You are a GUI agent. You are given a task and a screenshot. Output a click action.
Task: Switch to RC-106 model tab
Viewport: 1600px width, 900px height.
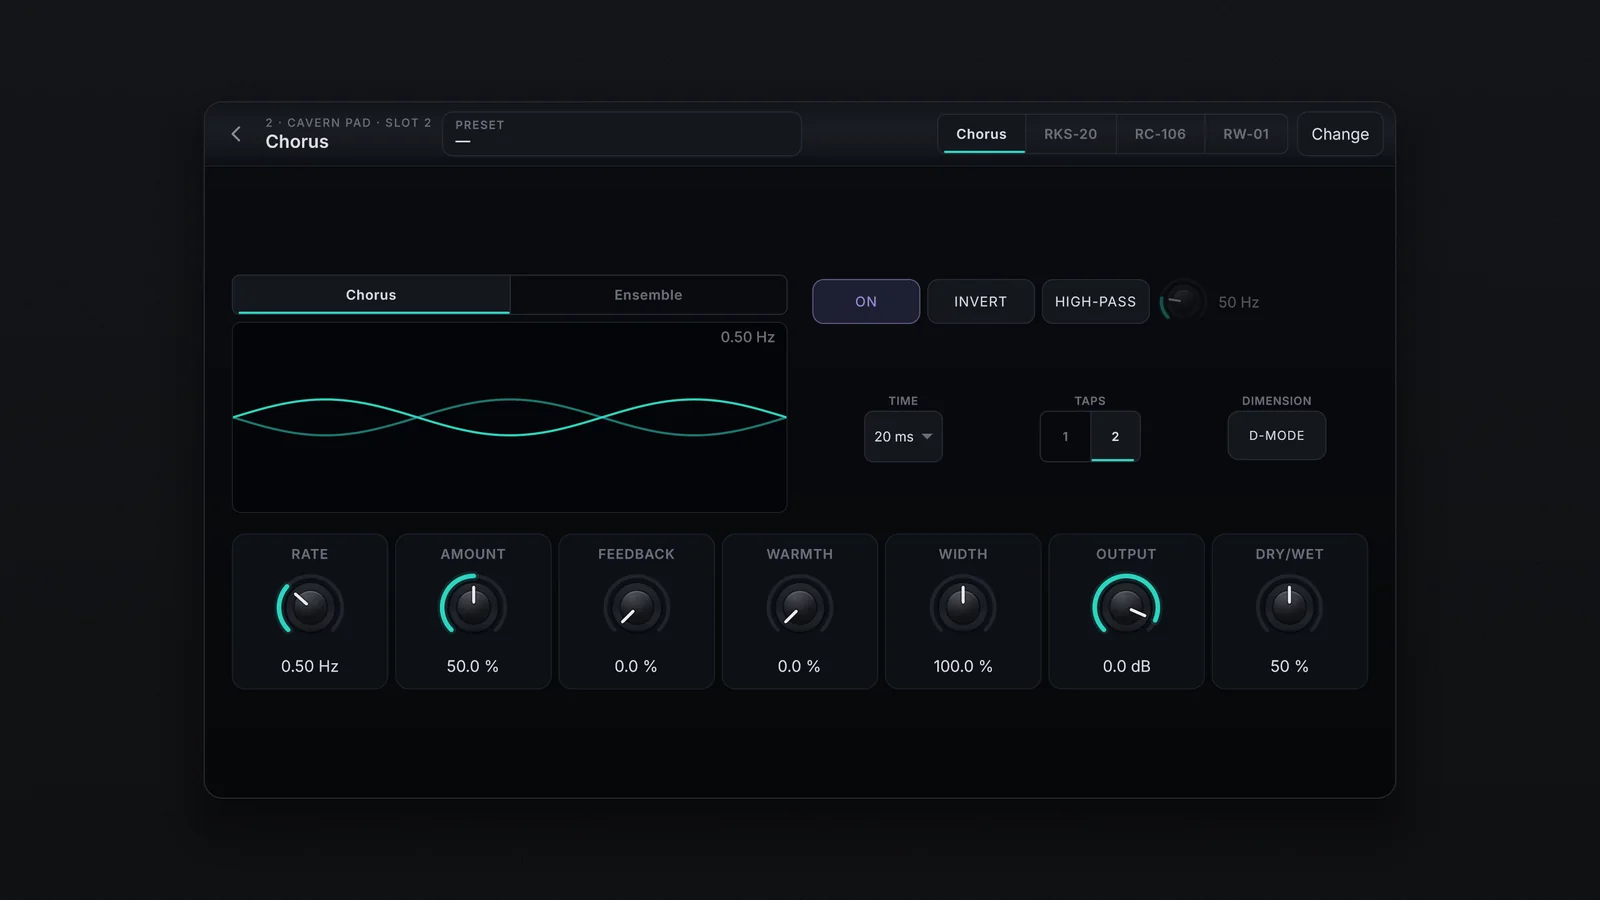pyautogui.click(x=1160, y=134)
